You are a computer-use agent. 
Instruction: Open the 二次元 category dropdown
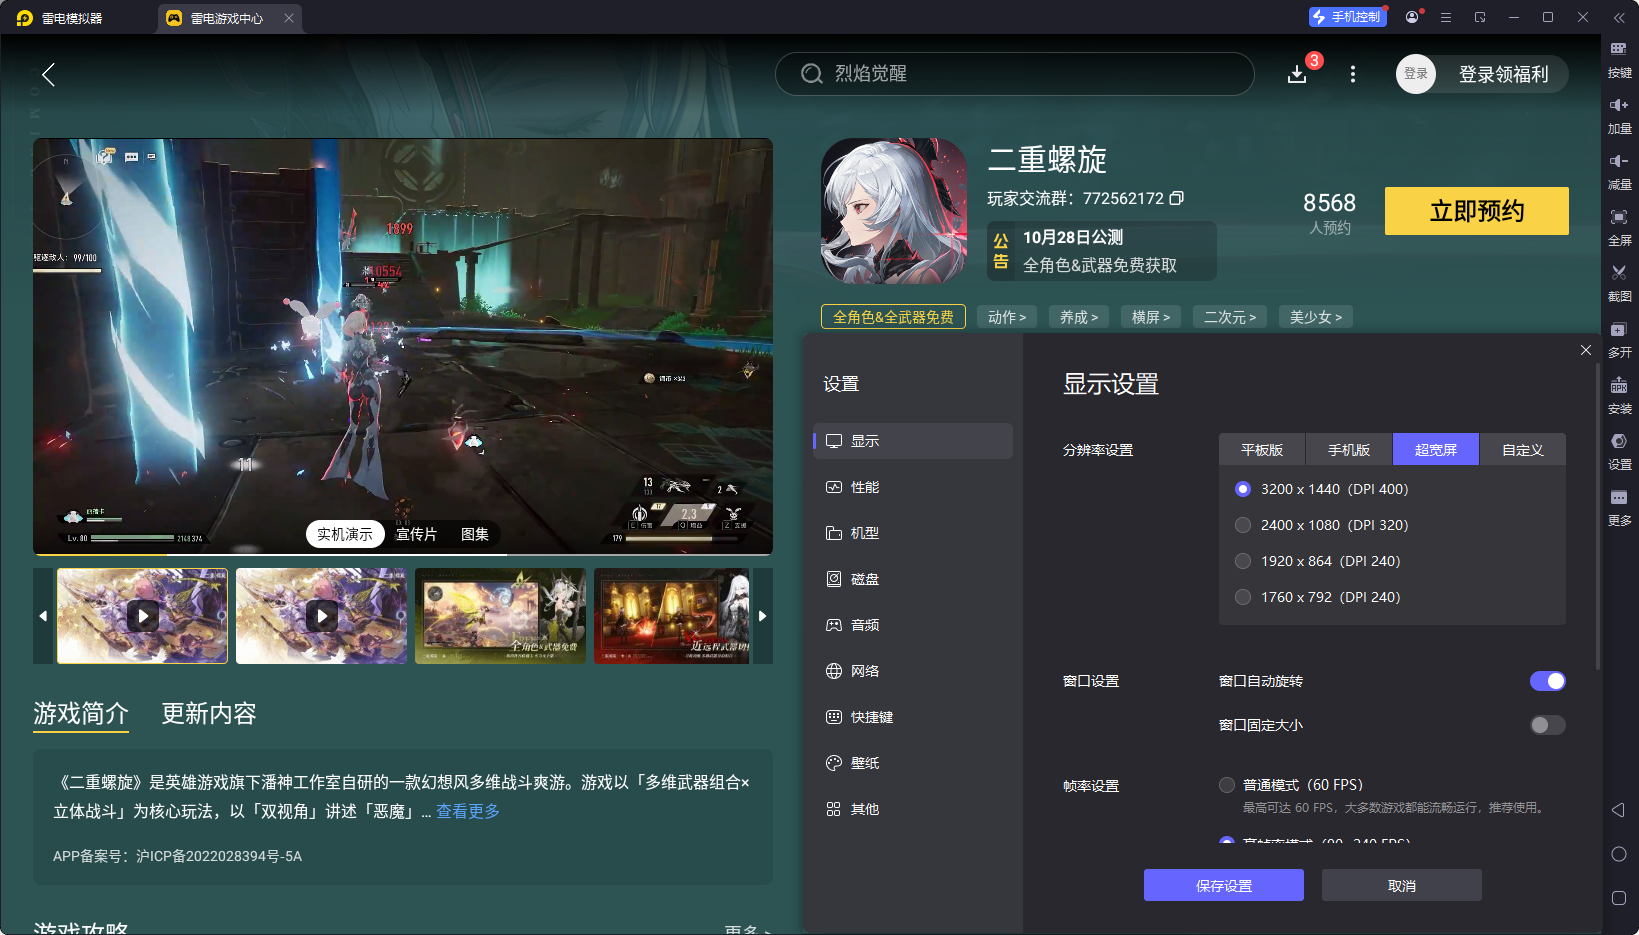(1229, 316)
